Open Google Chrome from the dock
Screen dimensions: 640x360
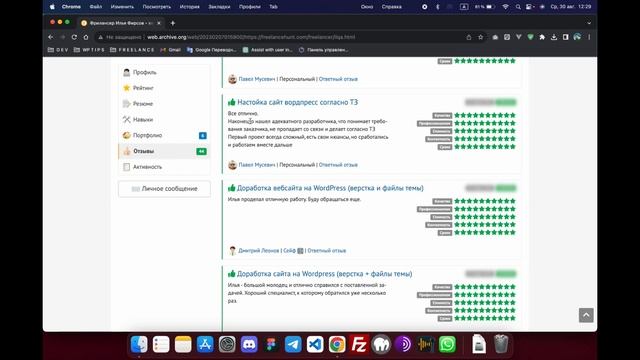tap(337, 344)
